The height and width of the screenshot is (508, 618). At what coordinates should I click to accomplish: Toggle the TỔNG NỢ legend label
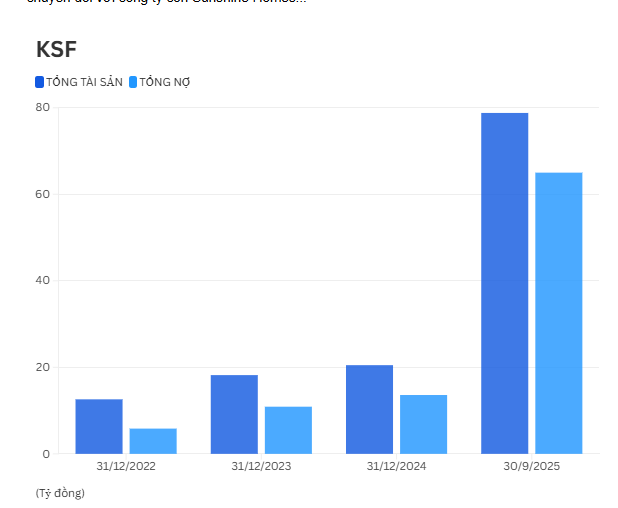(165, 82)
